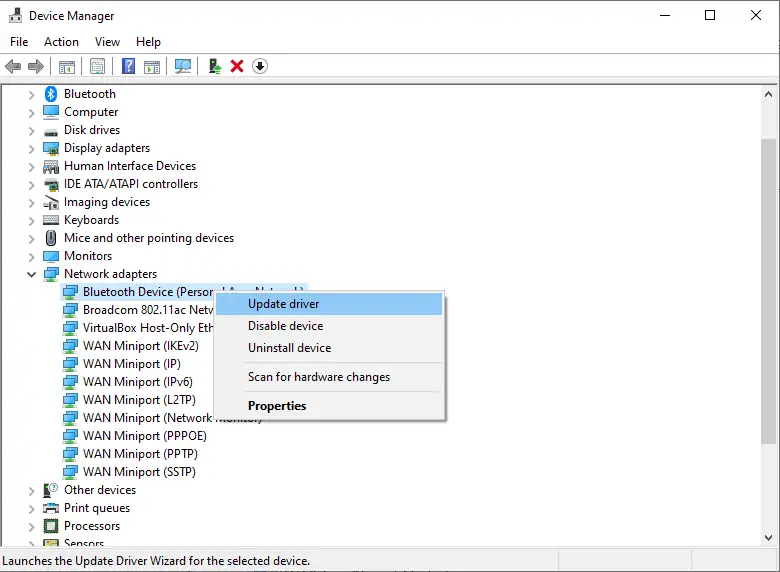The height and width of the screenshot is (572, 780).
Task: Click the Update device driver toolbar icon
Action: (x=214, y=66)
